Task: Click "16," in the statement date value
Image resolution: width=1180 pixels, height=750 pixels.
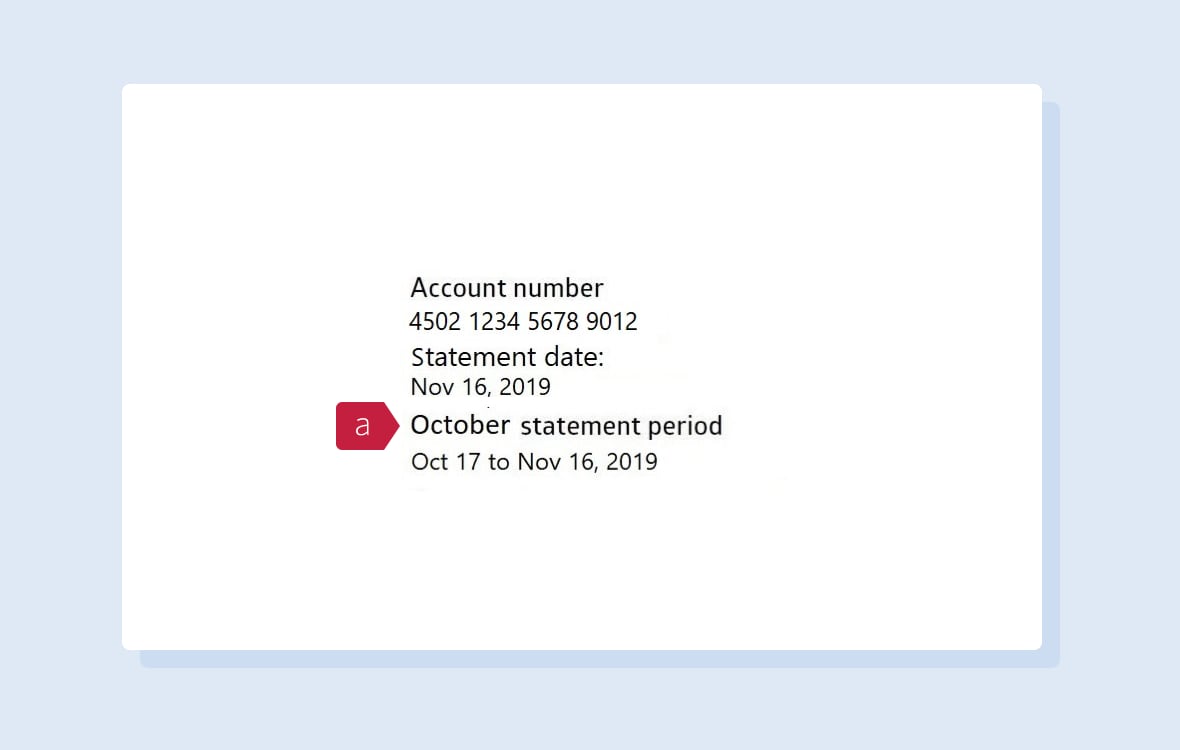Action: click(x=476, y=387)
